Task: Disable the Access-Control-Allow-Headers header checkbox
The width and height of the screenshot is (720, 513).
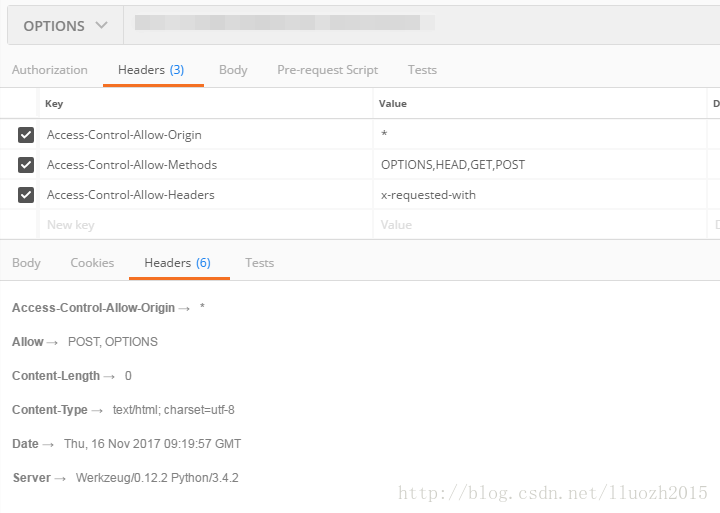Action: pyautogui.click(x=26, y=195)
